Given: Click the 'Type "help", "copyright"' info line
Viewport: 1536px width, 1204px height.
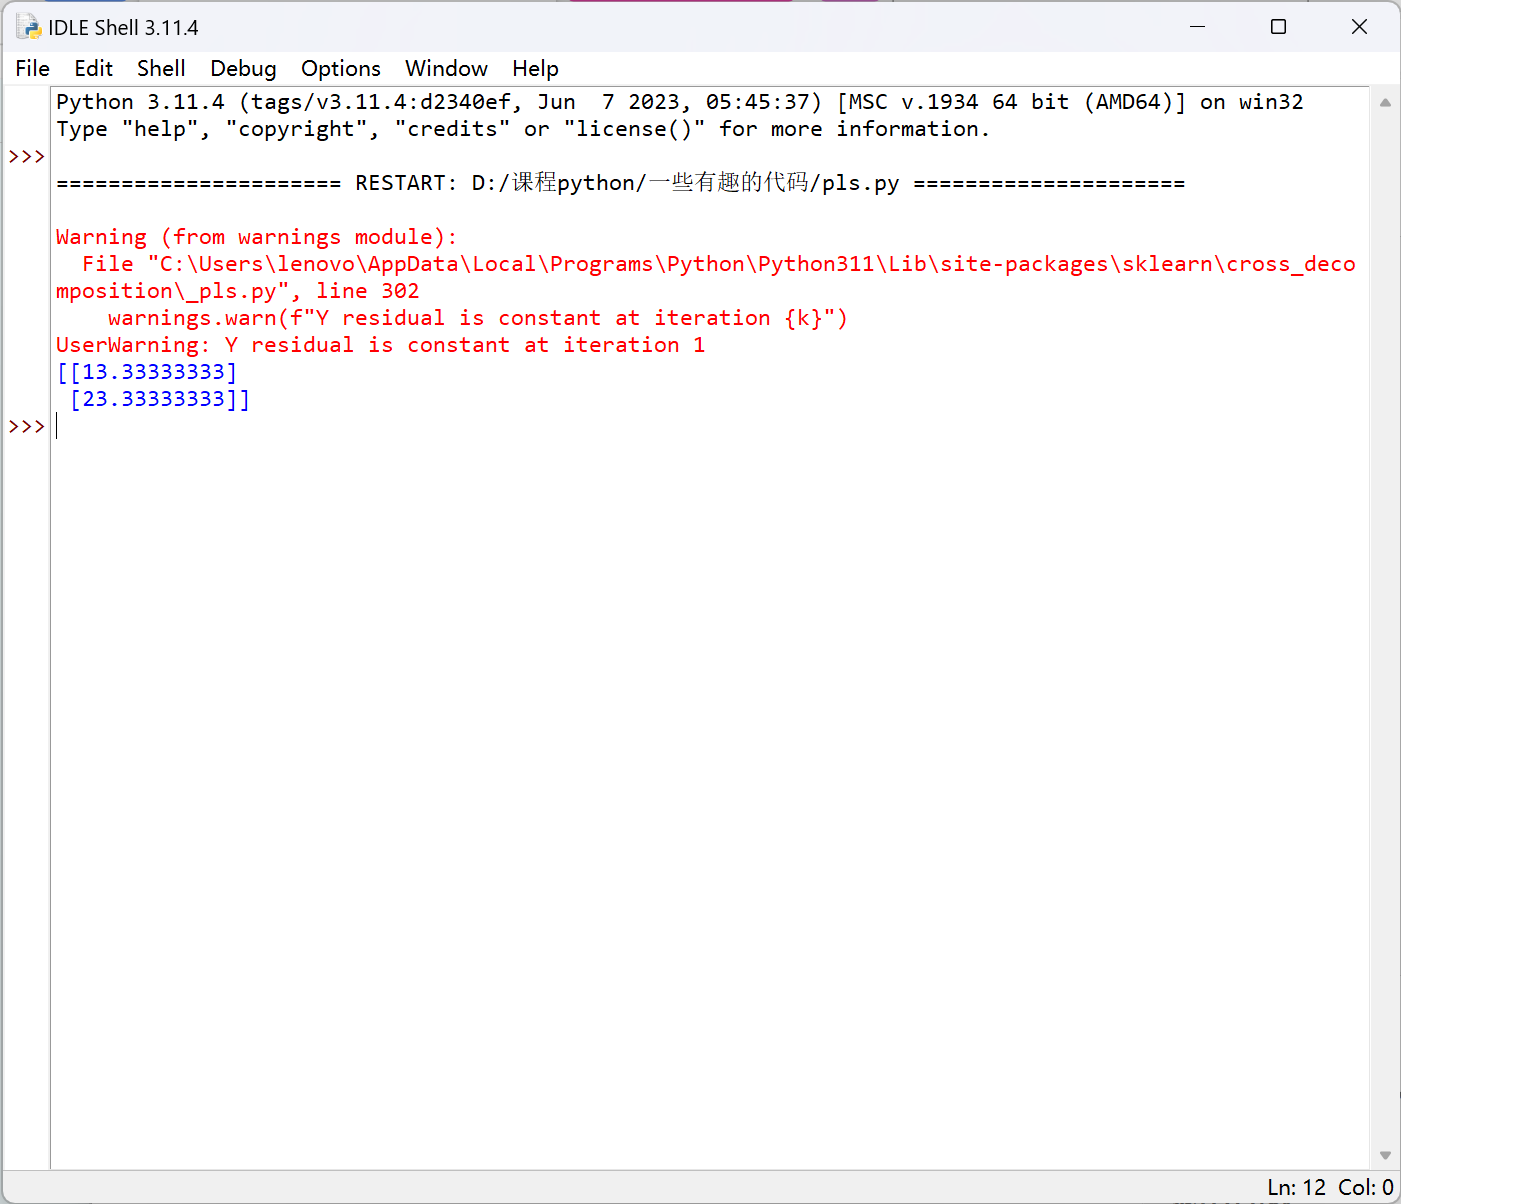Looking at the screenshot, I should pyautogui.click(x=523, y=129).
